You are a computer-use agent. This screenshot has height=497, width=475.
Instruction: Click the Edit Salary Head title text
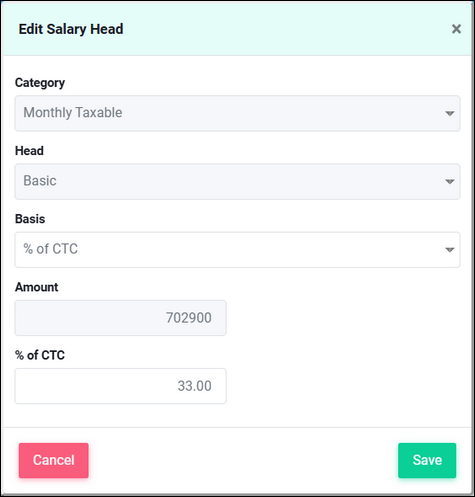point(71,29)
